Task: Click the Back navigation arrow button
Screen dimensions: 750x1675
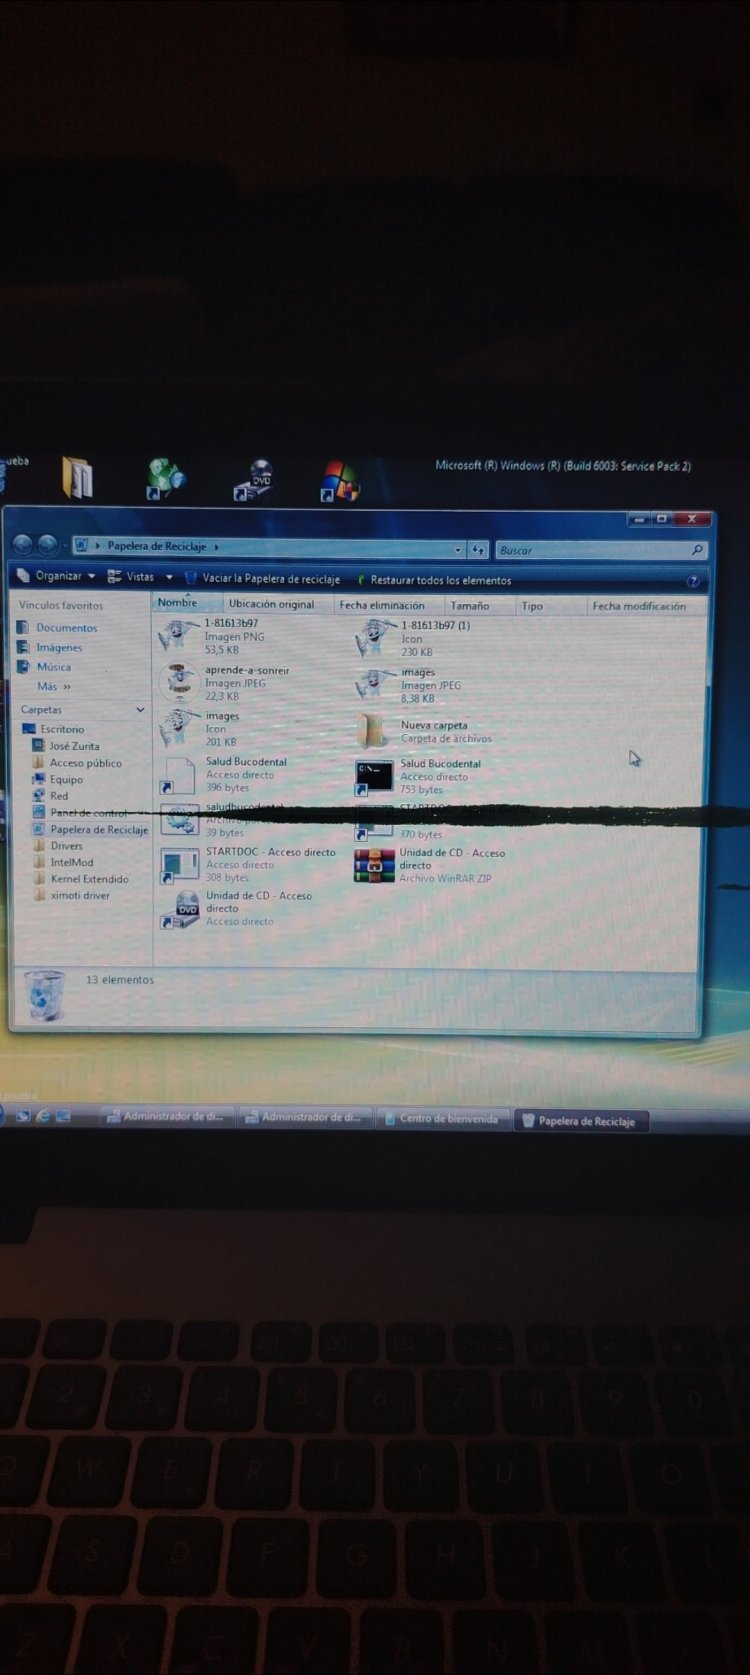Action: (x=22, y=545)
